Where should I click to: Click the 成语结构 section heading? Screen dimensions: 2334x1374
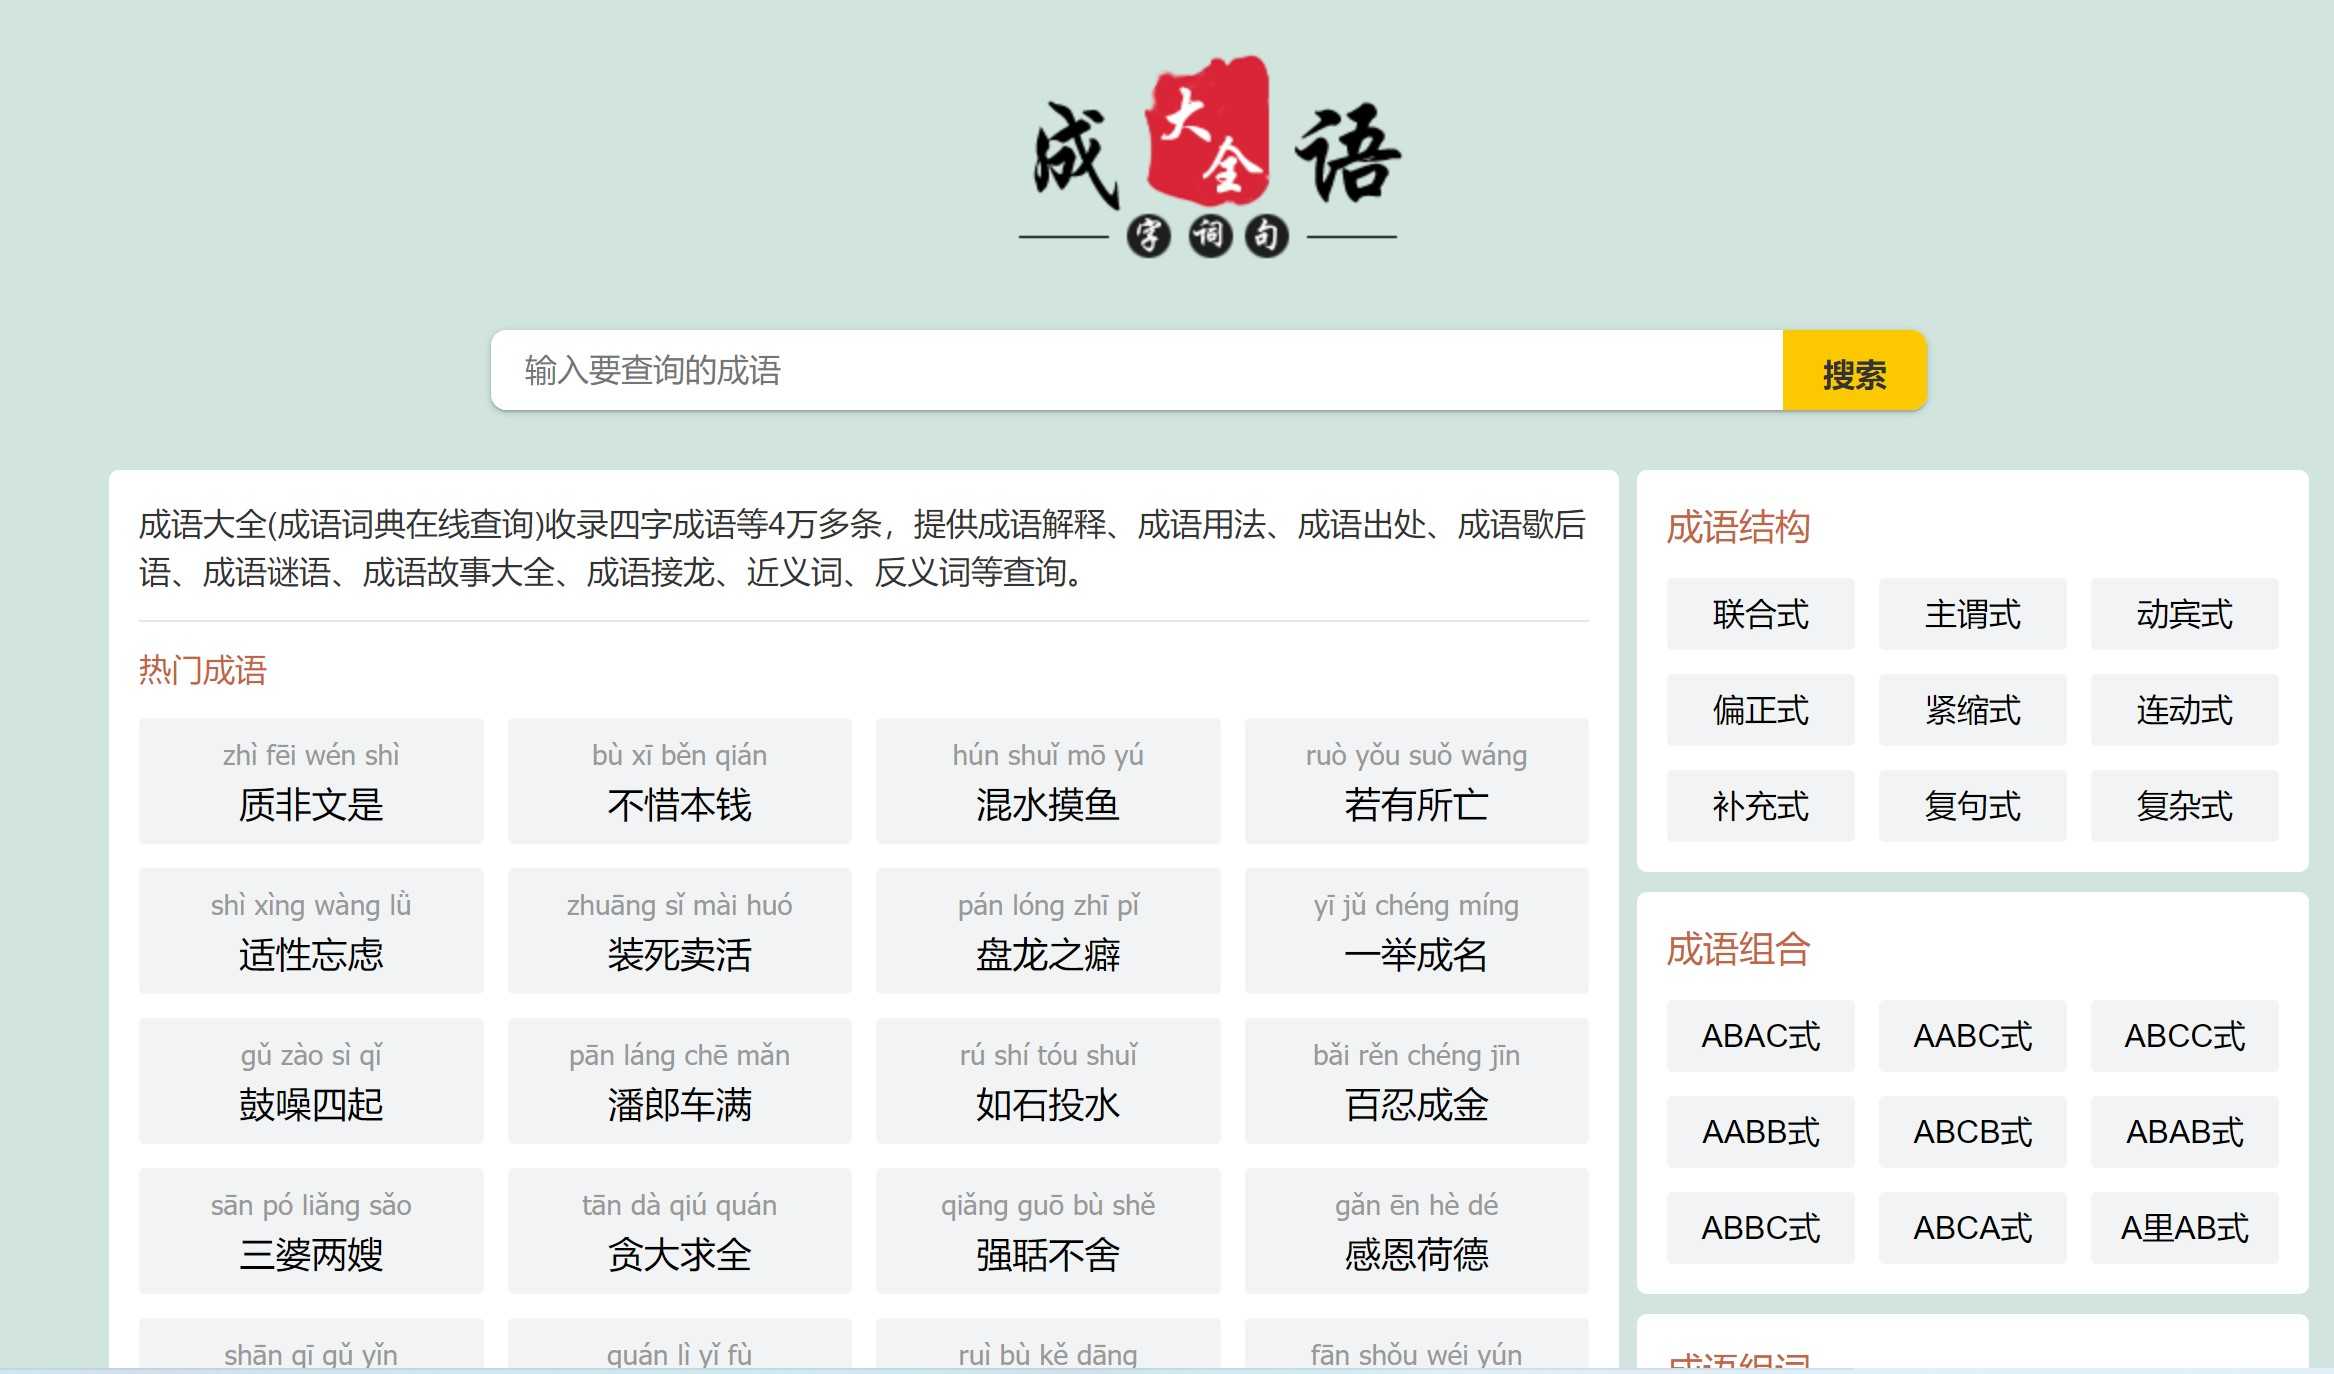pos(1738,527)
